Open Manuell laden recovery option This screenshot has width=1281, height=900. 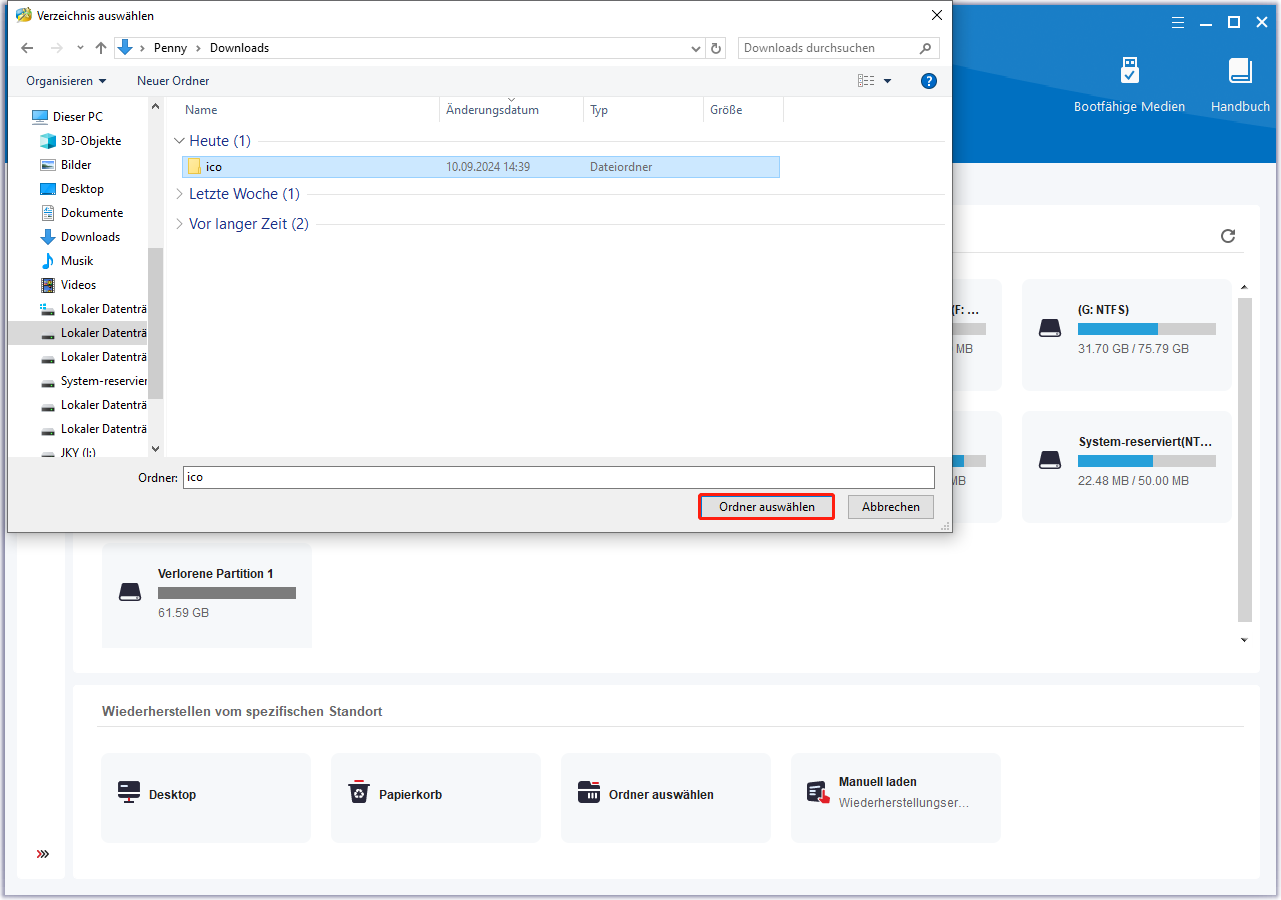896,797
